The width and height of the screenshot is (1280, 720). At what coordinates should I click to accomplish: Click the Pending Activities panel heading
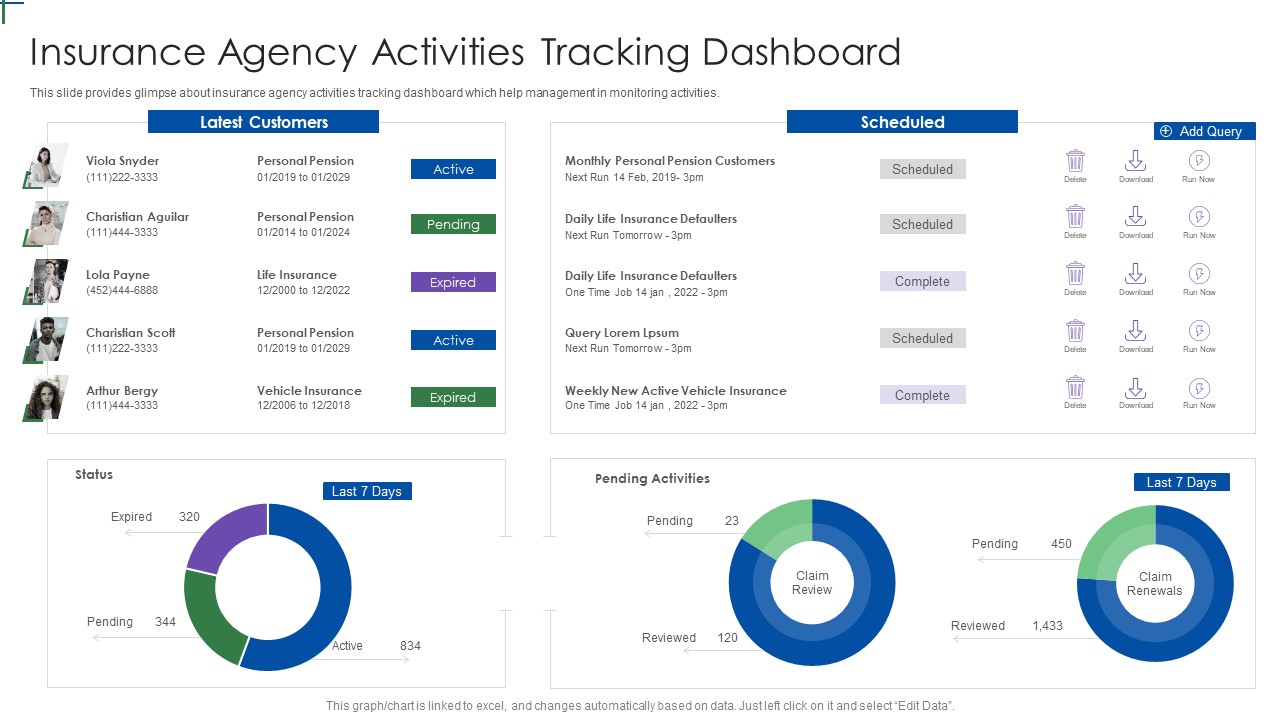[x=652, y=479]
